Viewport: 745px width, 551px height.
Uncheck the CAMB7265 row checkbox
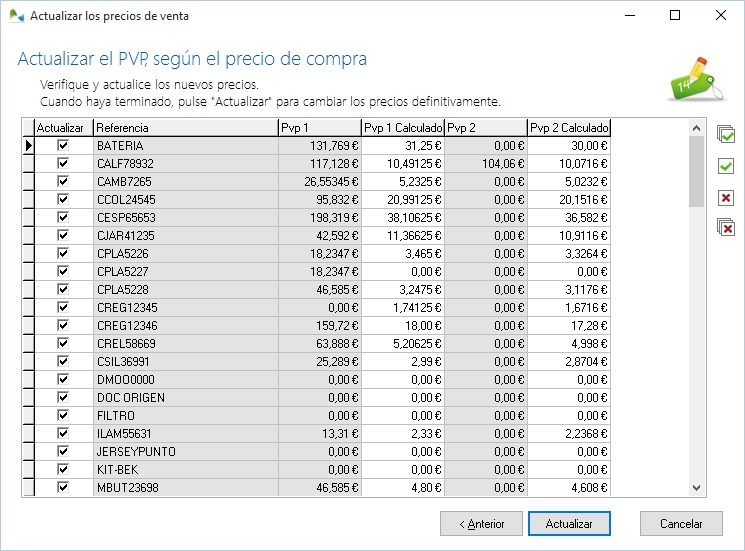coord(63,181)
